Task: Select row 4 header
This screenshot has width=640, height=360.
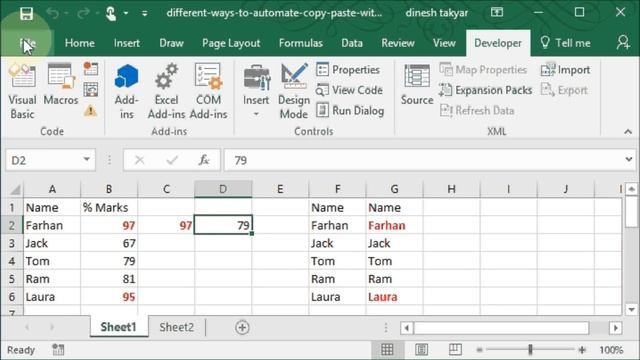Action: click(x=11, y=261)
